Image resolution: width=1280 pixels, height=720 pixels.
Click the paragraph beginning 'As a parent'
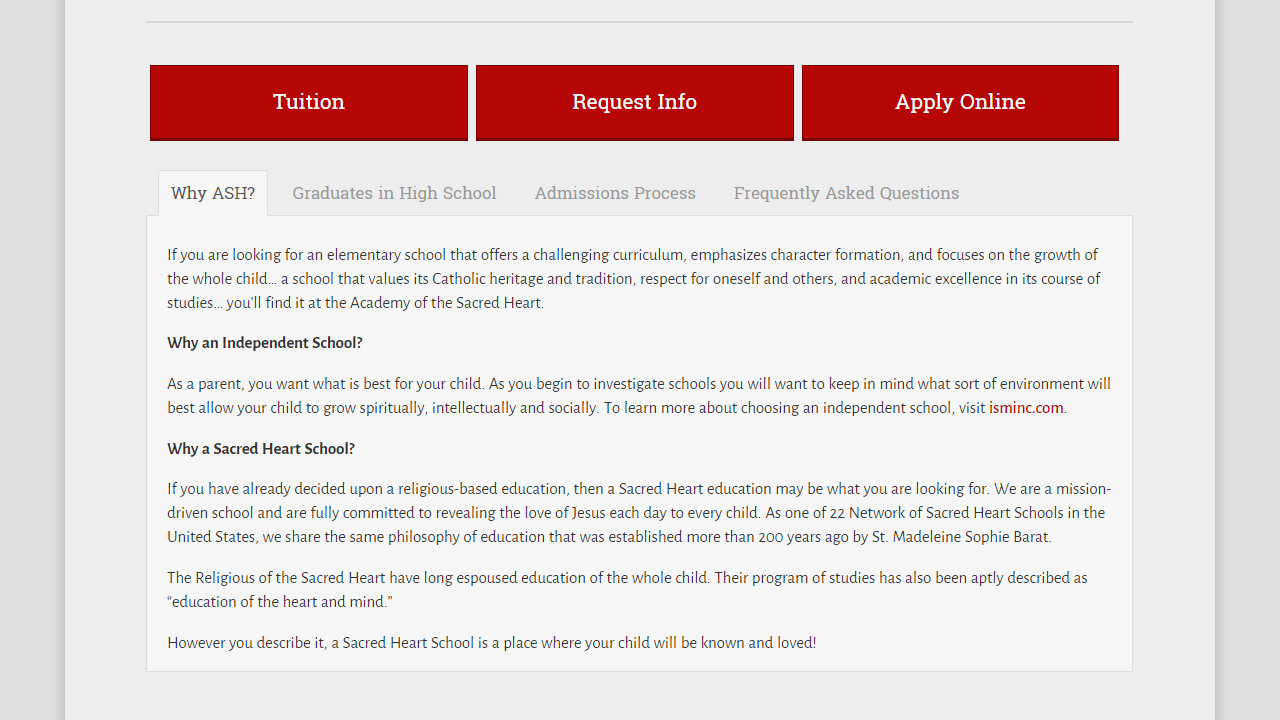638,396
